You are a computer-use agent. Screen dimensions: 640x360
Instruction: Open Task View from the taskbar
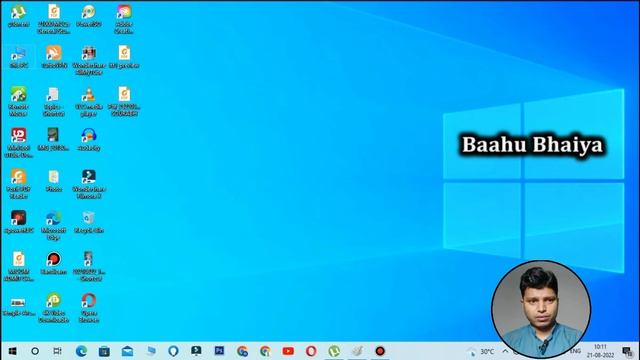[58, 351]
